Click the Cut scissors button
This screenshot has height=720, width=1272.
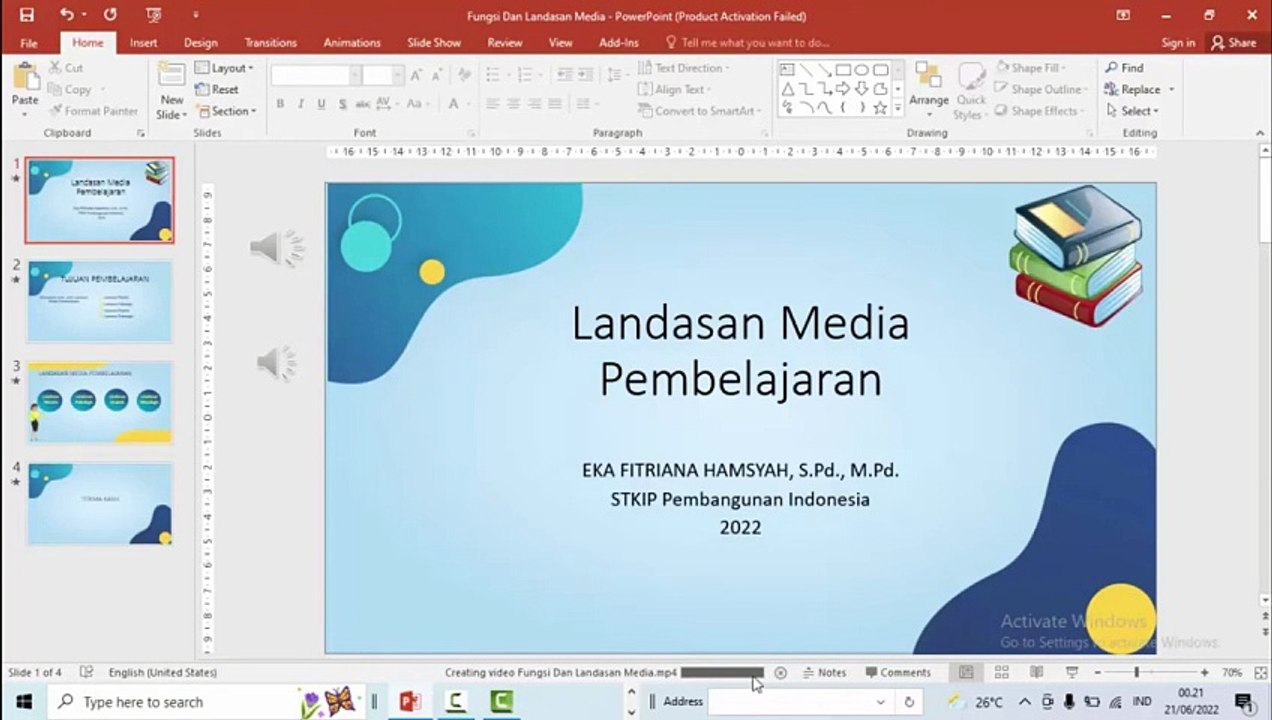tap(66, 68)
